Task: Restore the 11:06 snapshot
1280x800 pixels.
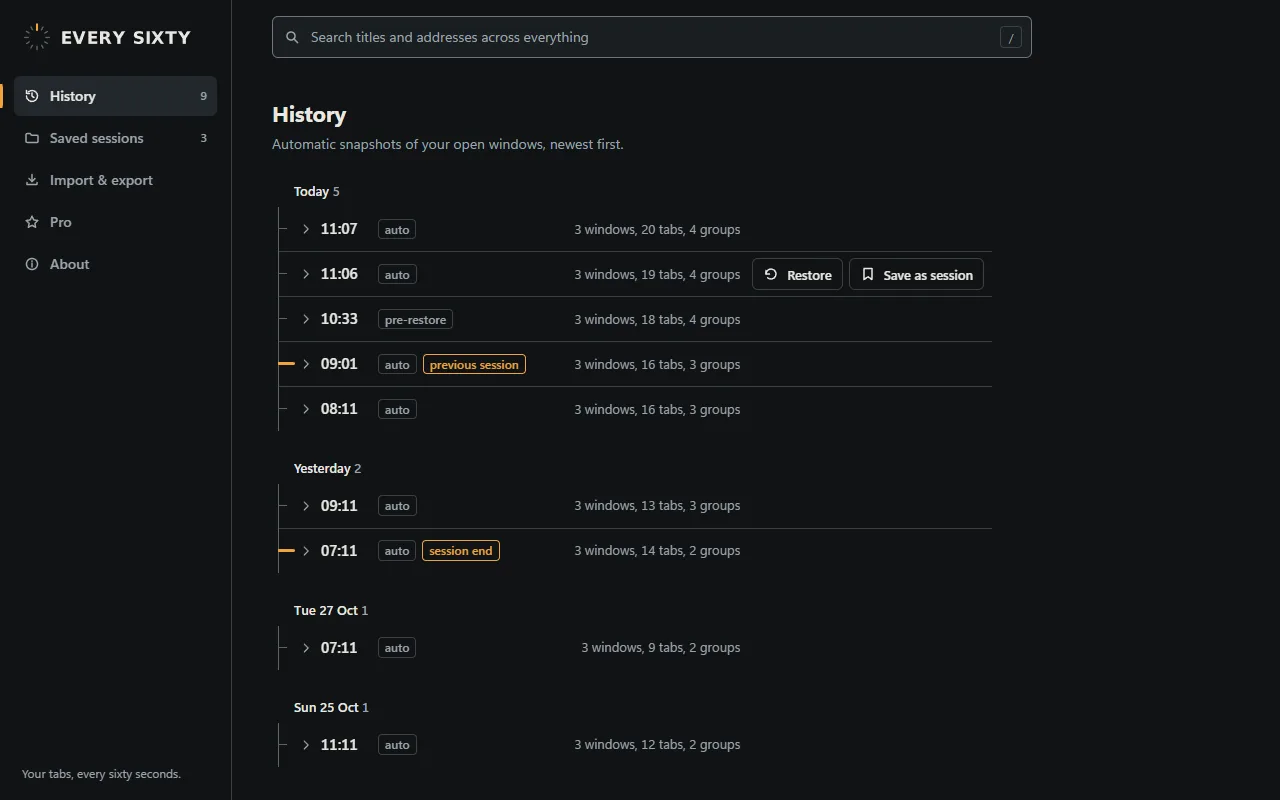Action: click(797, 274)
